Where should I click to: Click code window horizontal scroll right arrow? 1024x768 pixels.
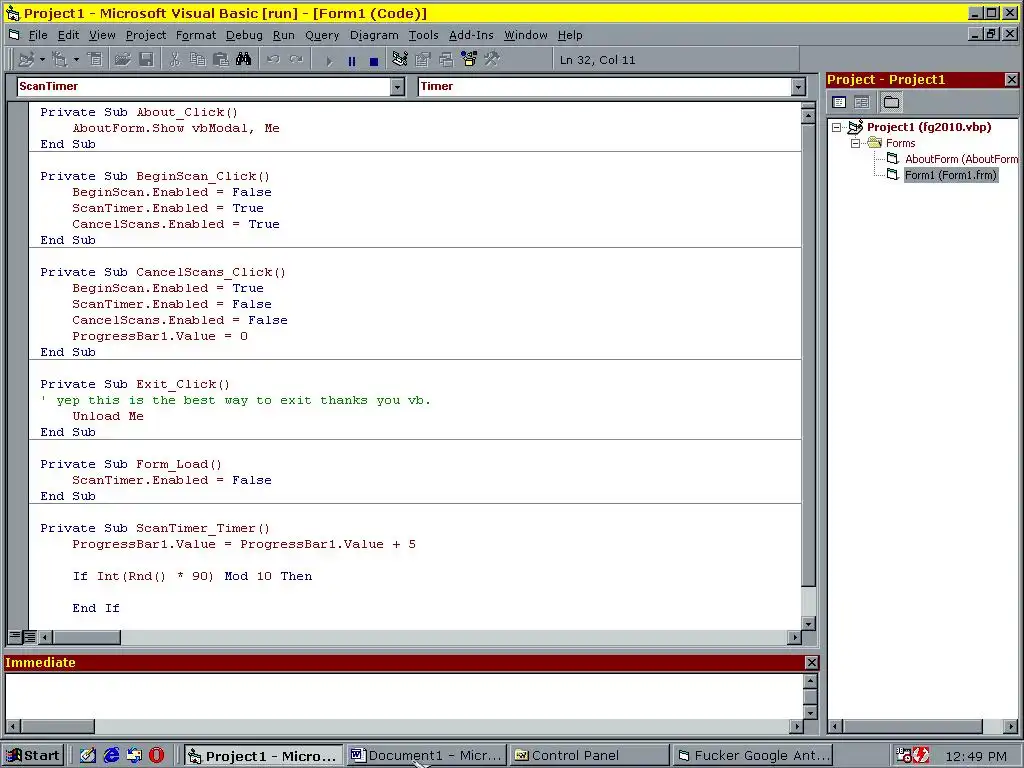(x=794, y=637)
